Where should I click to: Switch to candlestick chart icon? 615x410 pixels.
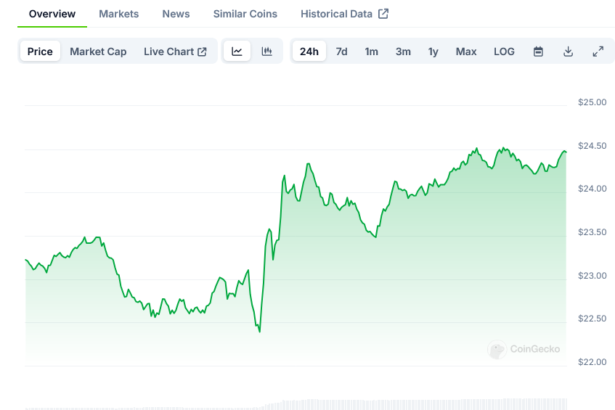266,52
